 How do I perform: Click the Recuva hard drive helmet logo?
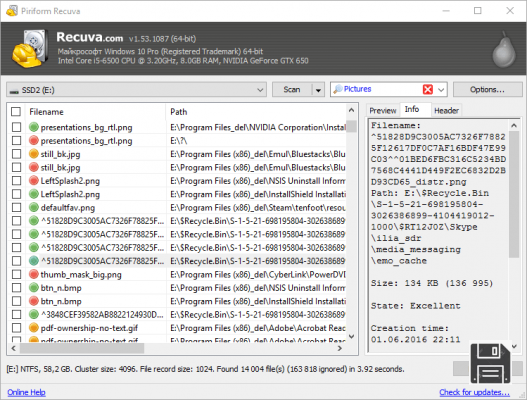point(29,48)
